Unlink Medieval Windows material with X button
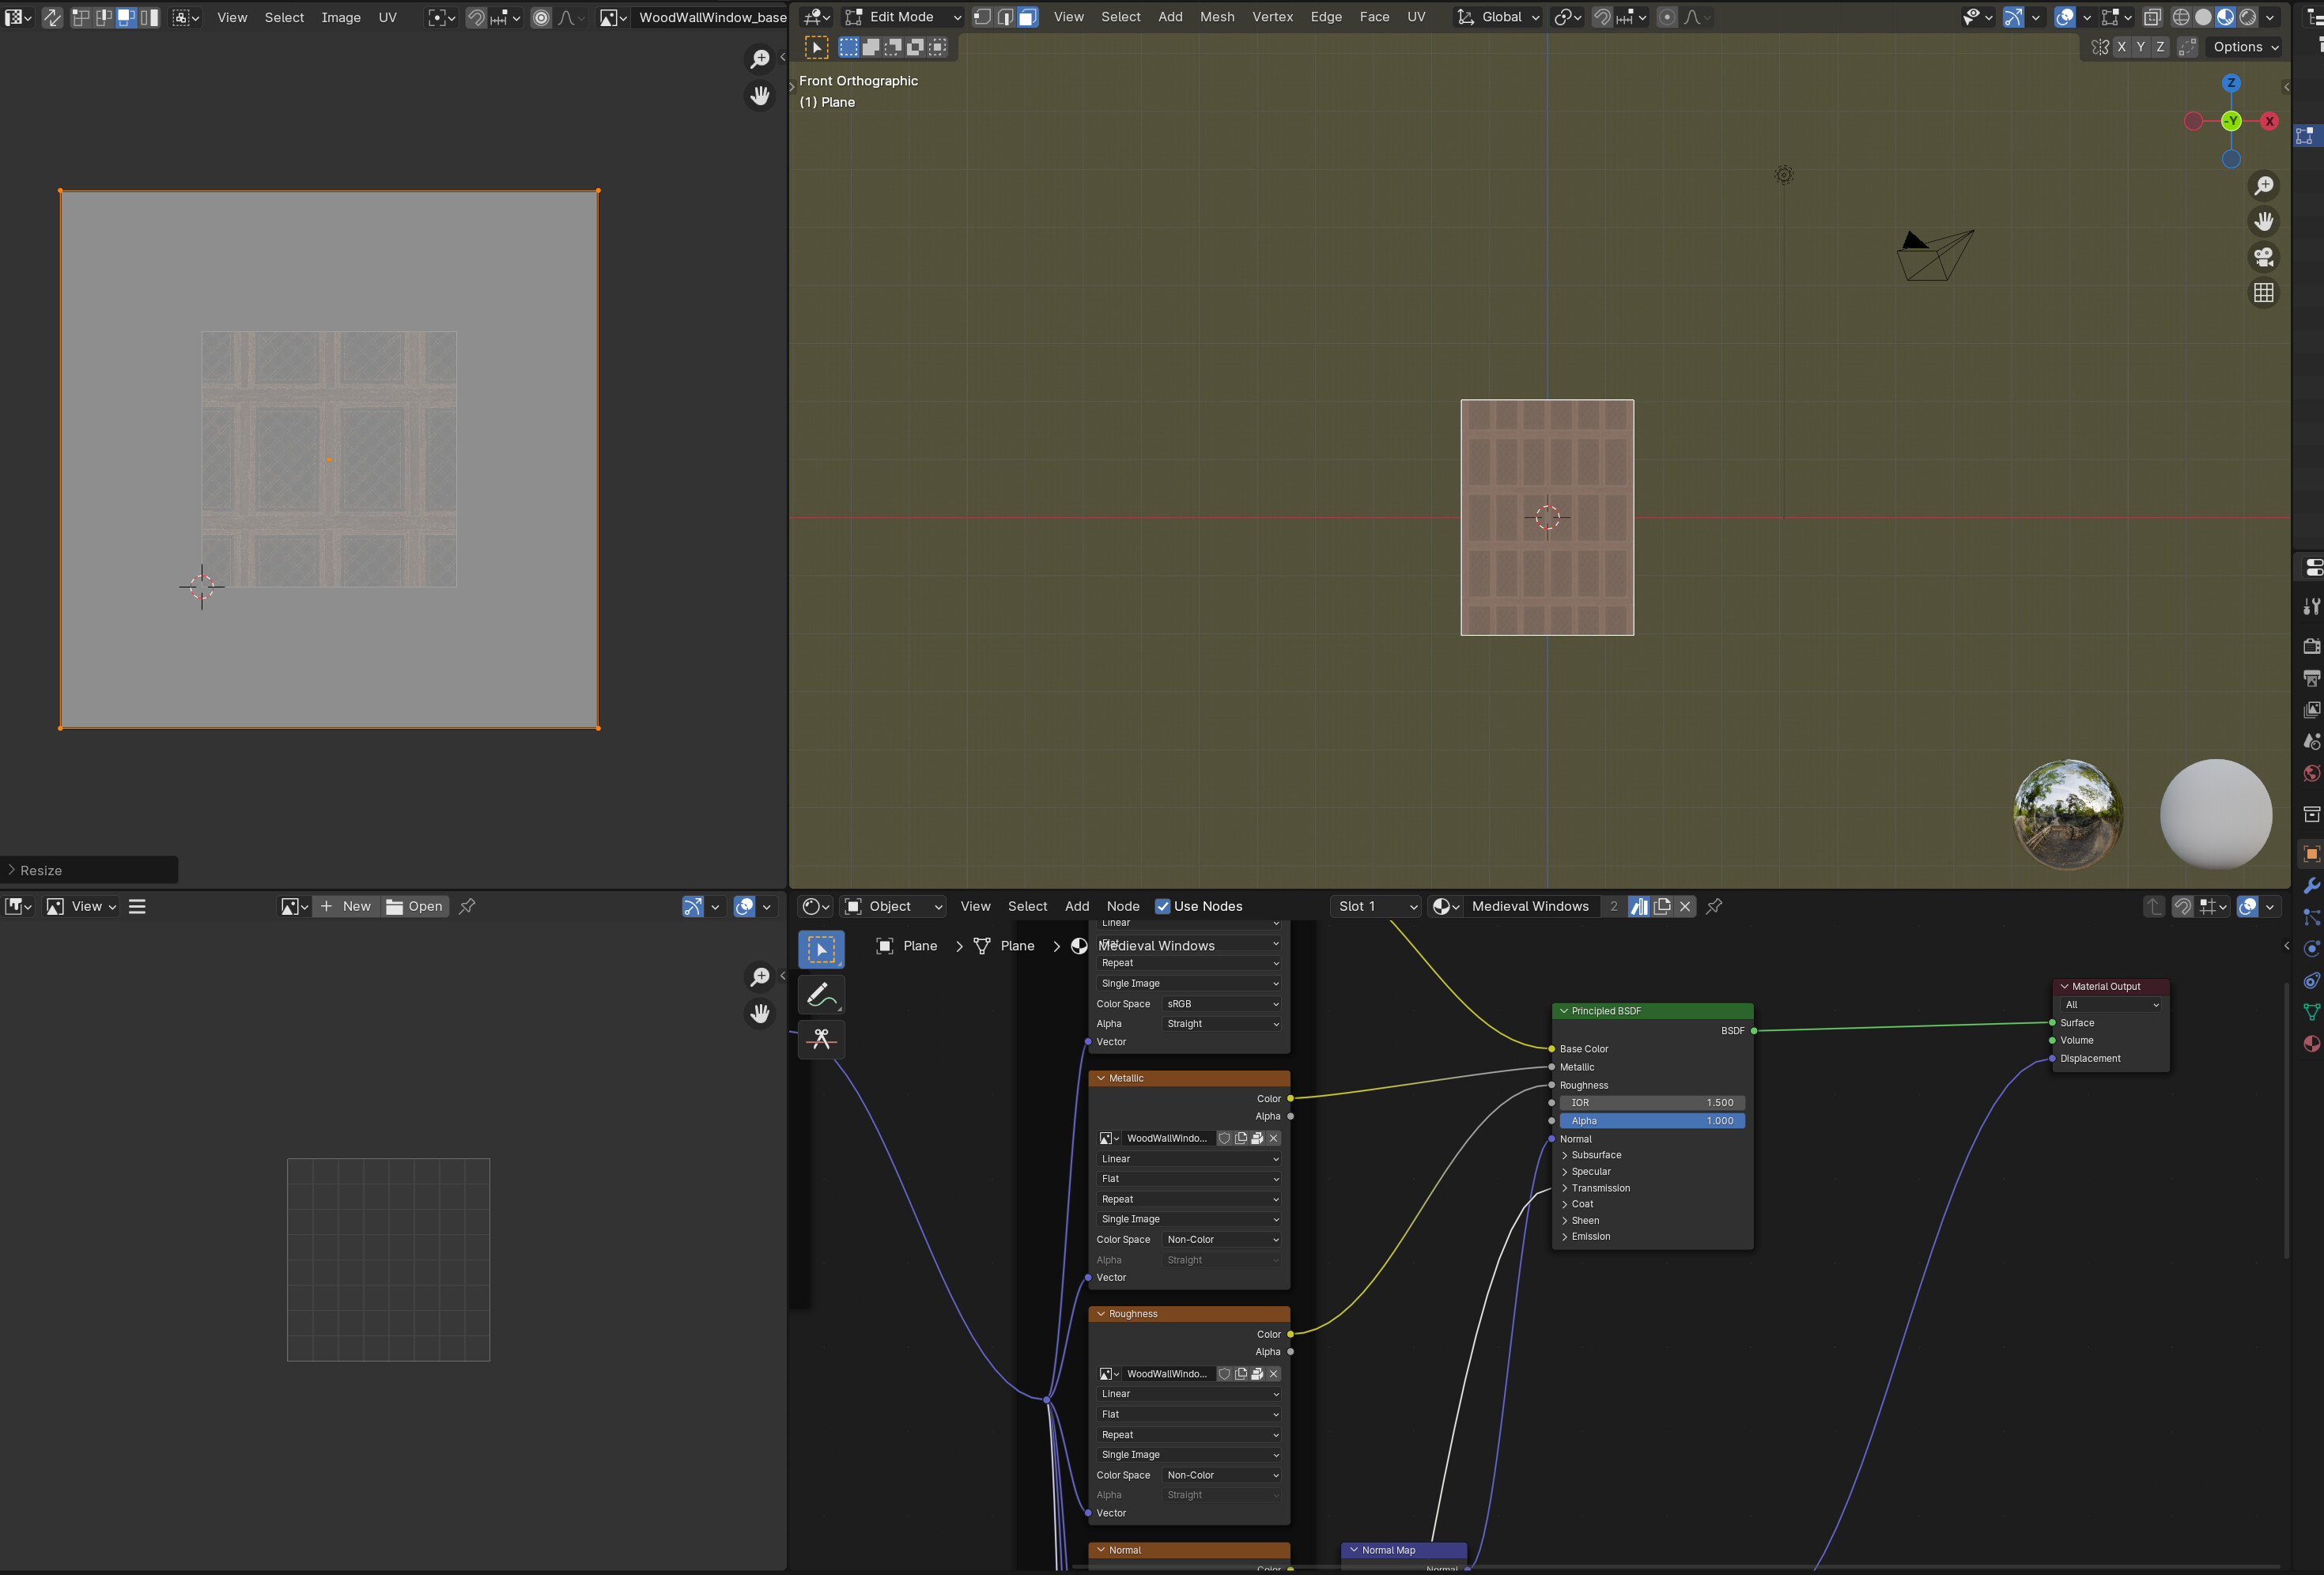This screenshot has width=2324, height=1575. [x=1685, y=906]
